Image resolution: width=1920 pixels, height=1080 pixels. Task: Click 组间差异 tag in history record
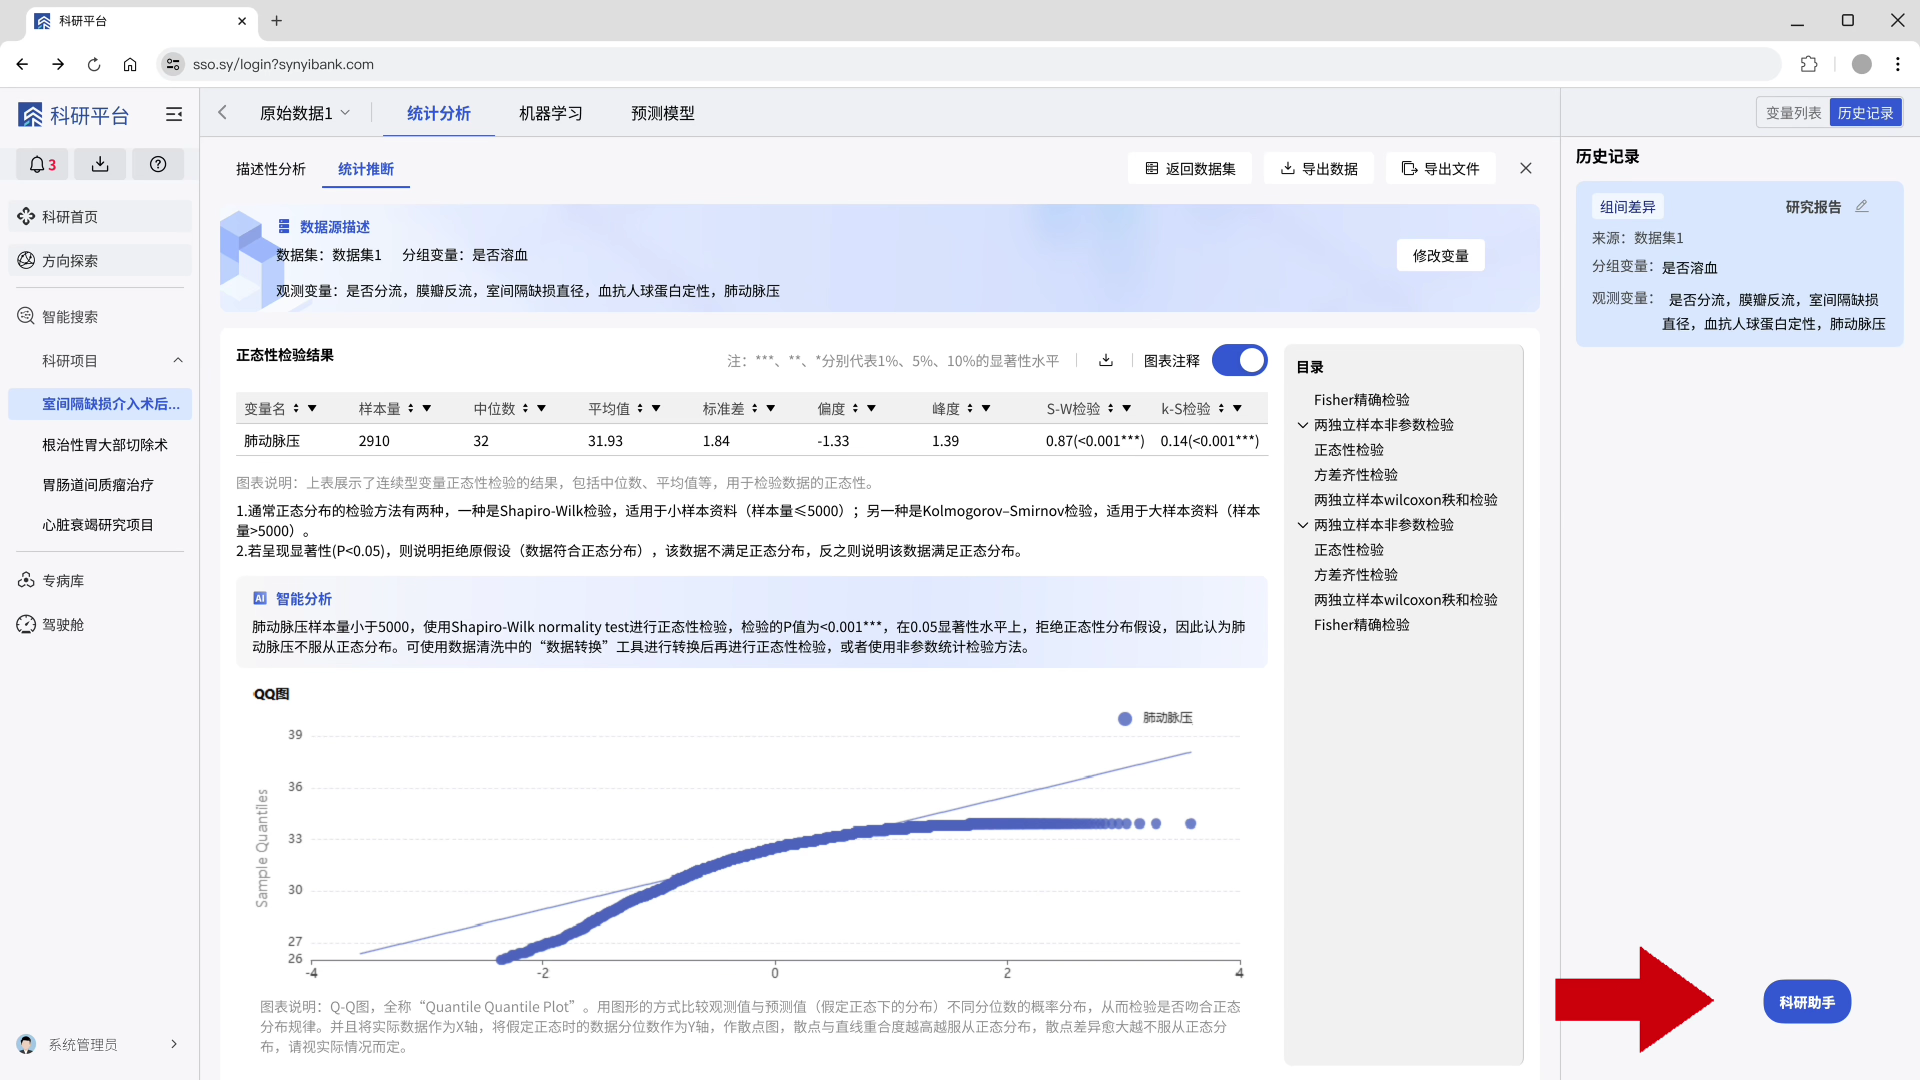[x=1628, y=207]
